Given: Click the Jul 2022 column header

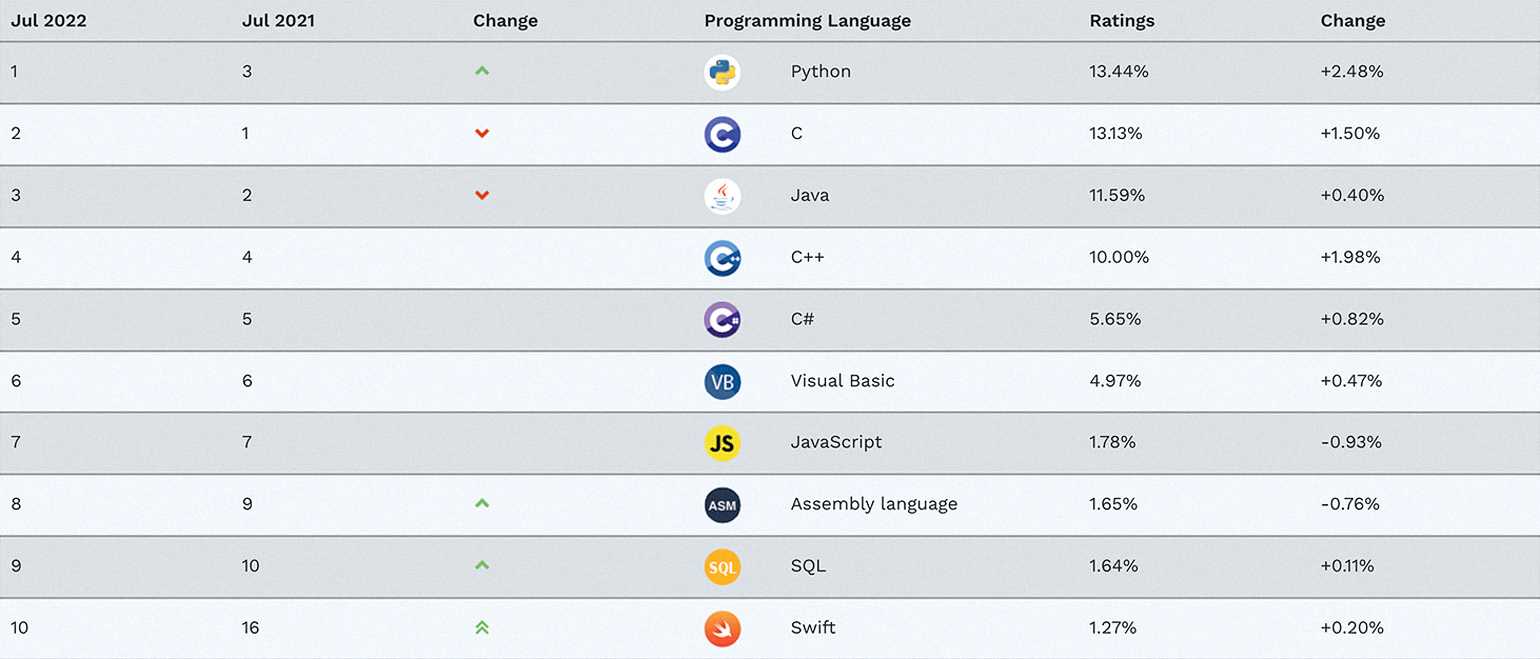Looking at the screenshot, I should click(x=48, y=21).
